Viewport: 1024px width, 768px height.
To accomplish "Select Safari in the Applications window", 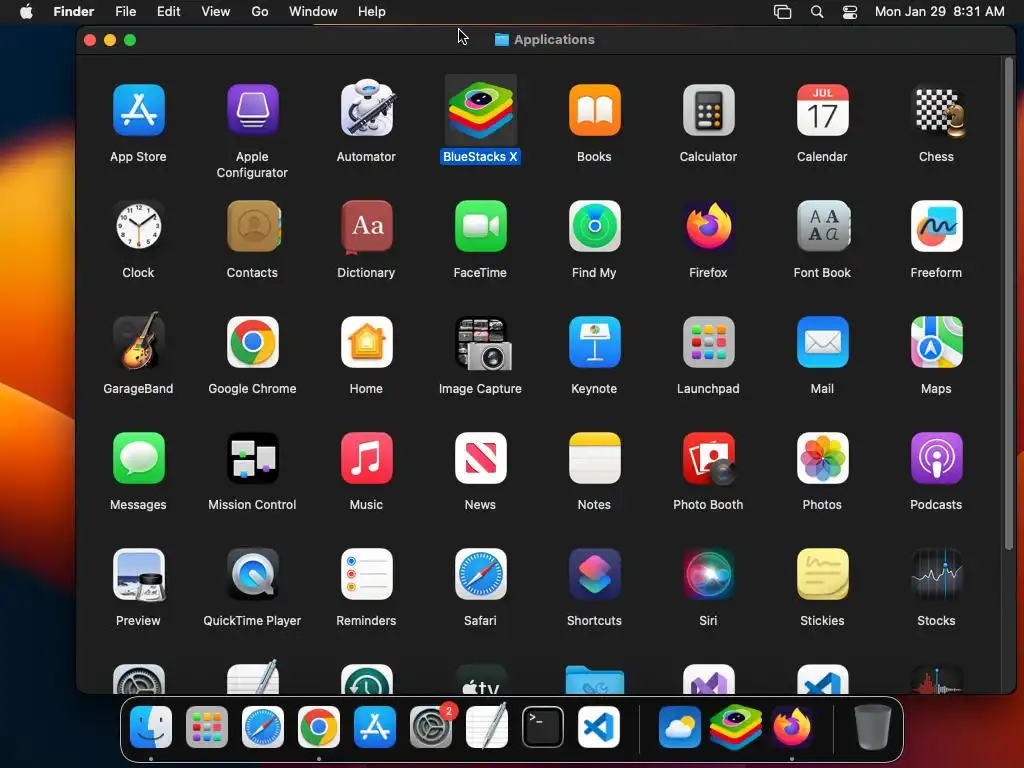I will click(480, 574).
